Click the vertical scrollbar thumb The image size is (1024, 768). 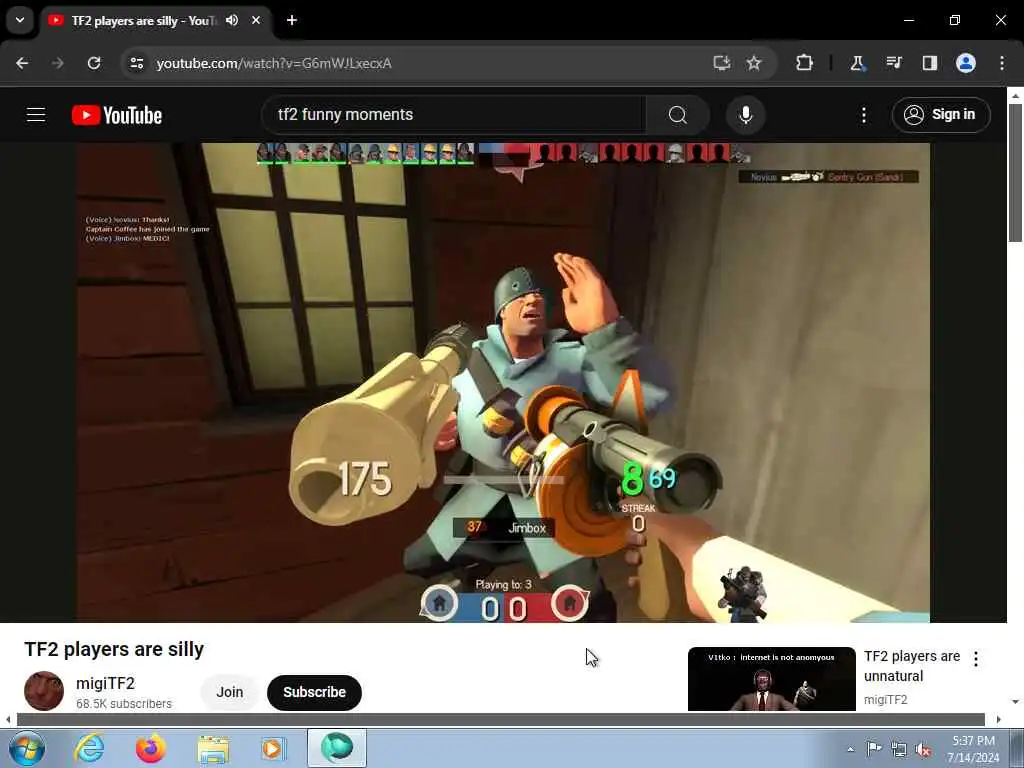click(1015, 173)
